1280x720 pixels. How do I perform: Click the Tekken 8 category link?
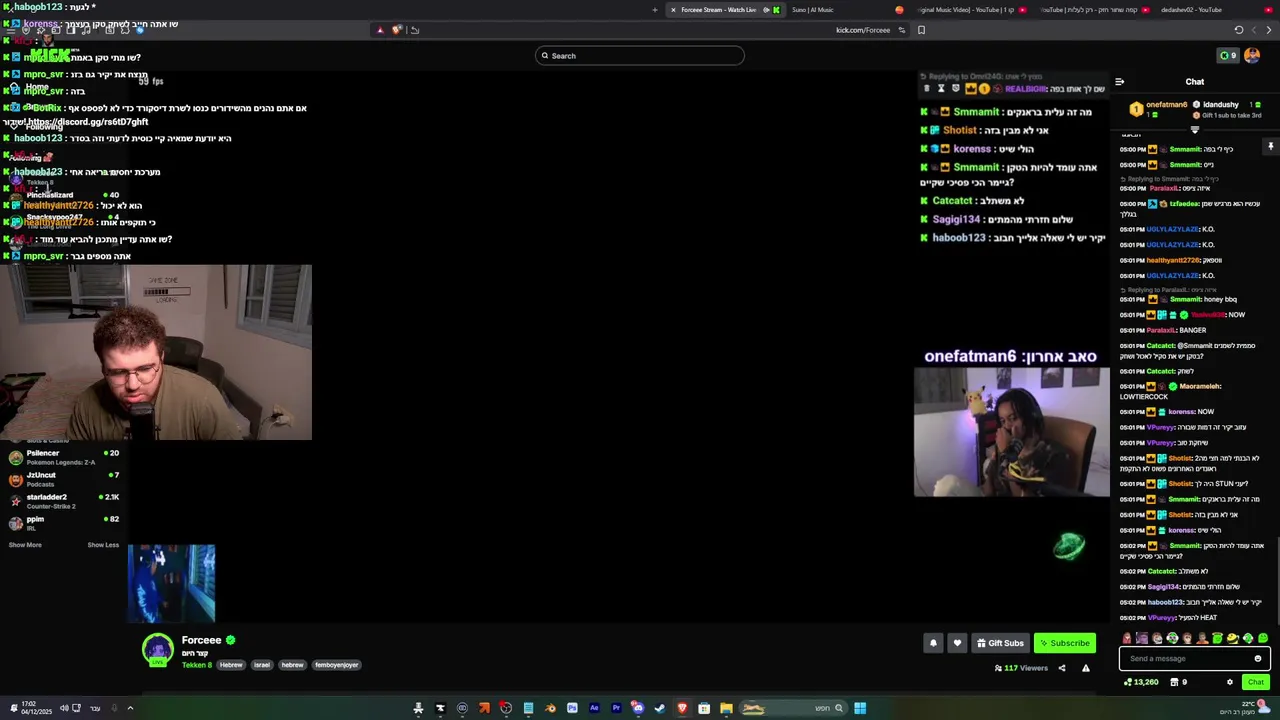tap(197, 665)
